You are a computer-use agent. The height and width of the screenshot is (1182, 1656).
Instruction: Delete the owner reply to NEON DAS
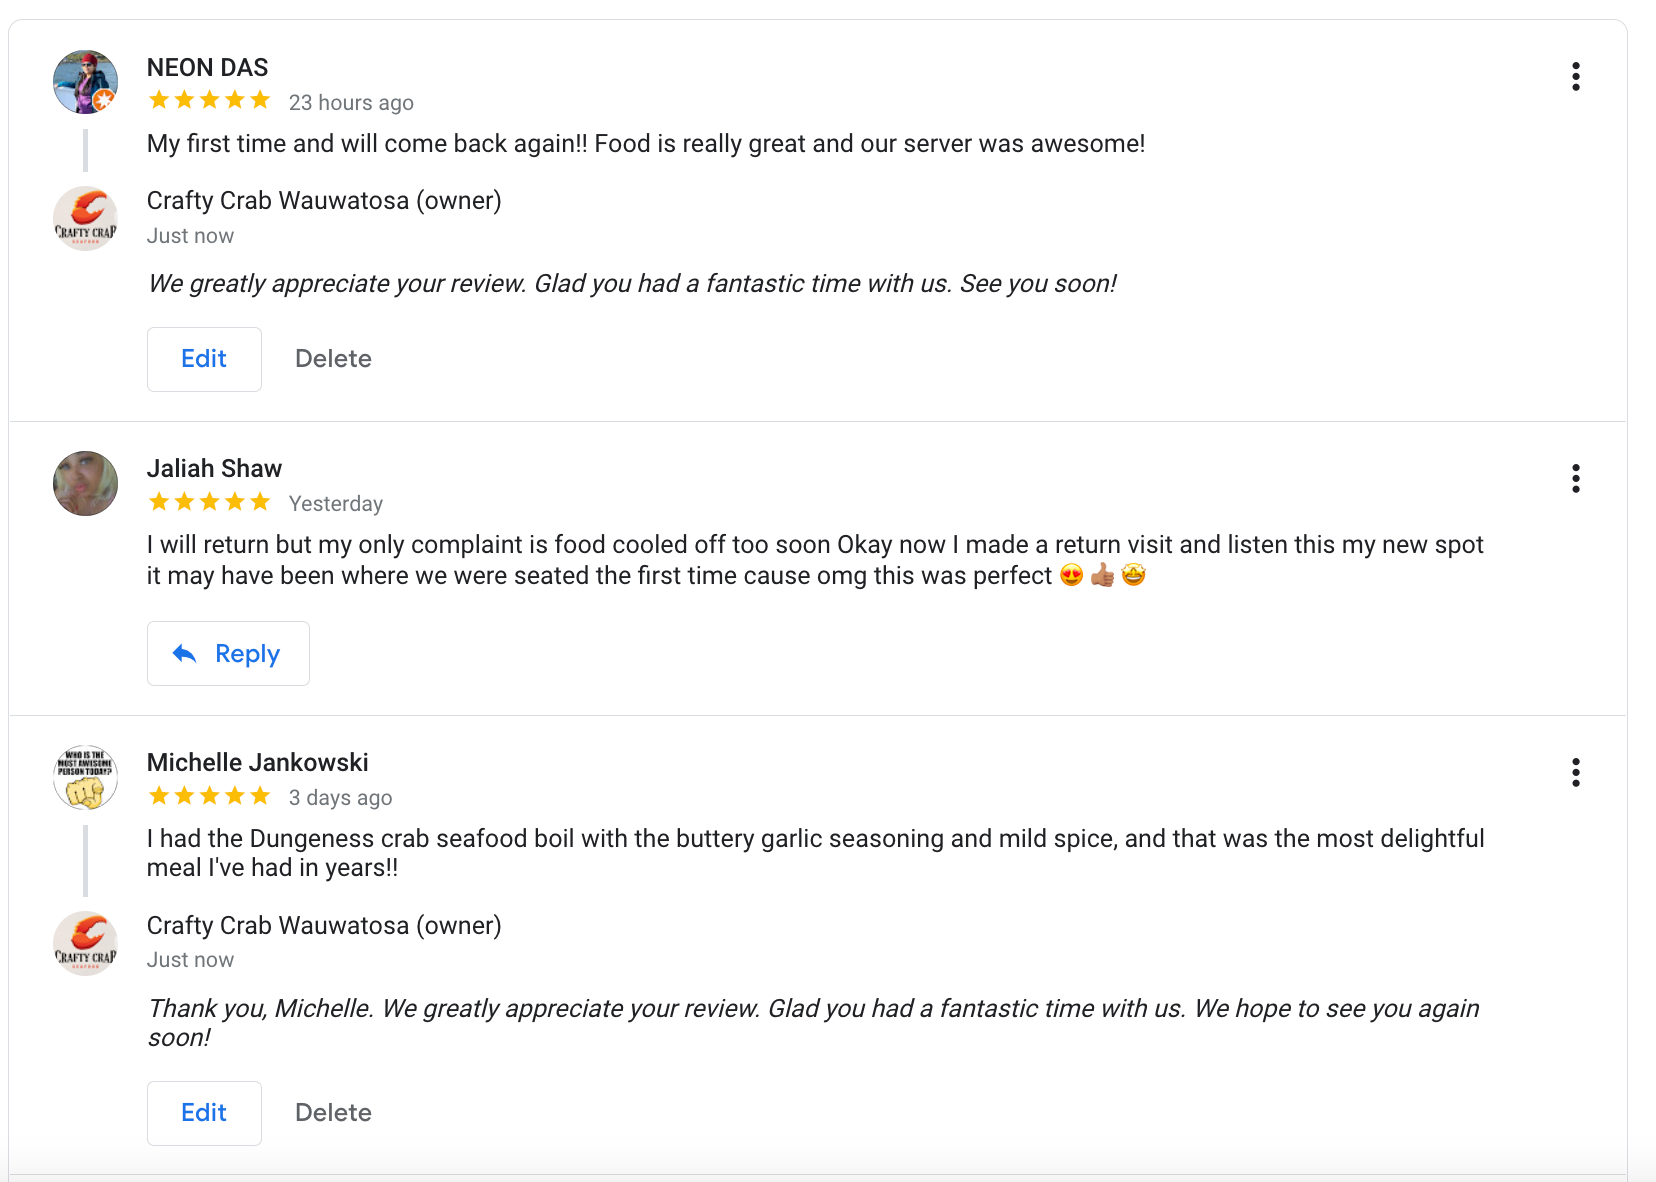(x=333, y=359)
